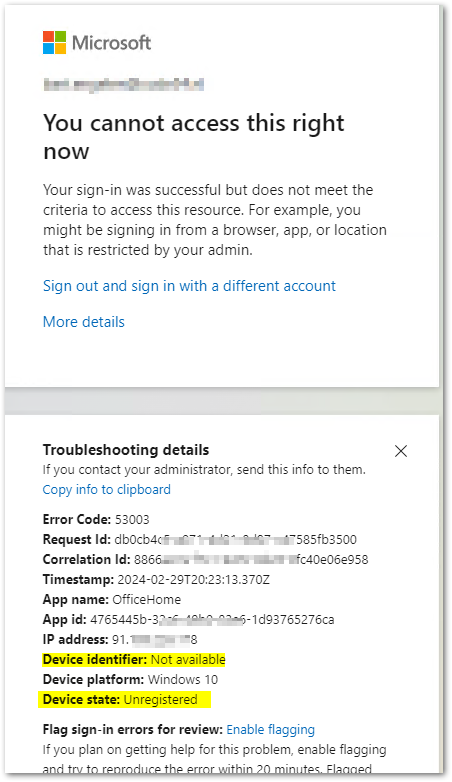Click the Device platform Windows 10 line

coord(130,679)
